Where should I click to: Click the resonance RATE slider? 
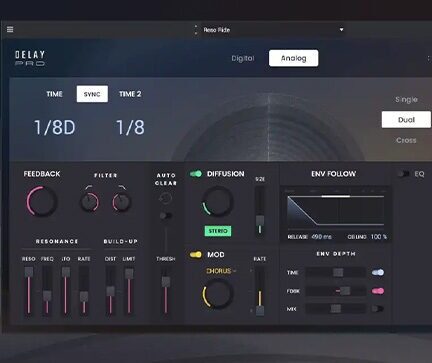pos(84,290)
